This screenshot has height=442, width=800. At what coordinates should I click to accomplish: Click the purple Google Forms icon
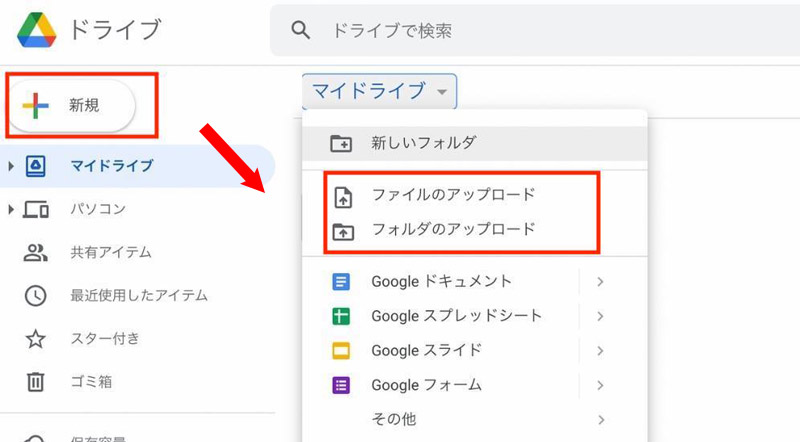341,385
